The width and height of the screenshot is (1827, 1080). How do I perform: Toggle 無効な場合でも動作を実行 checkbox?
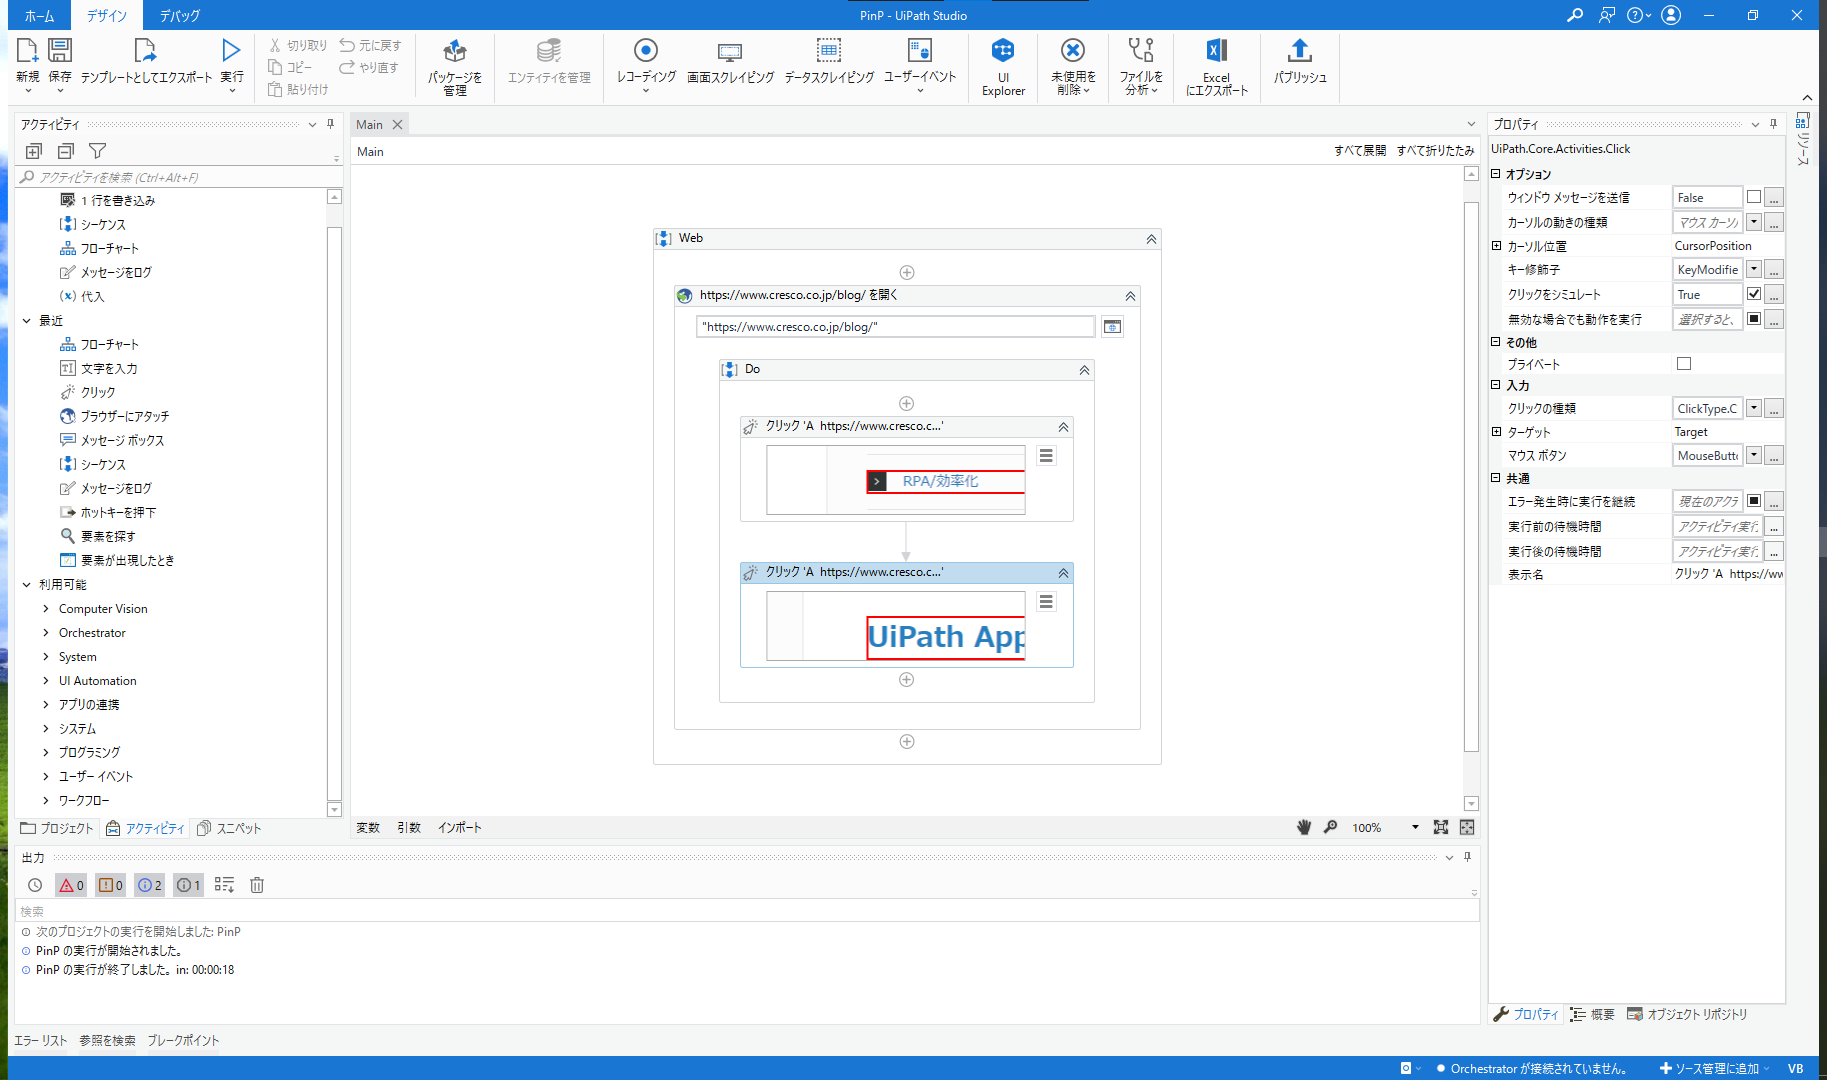pos(1754,319)
